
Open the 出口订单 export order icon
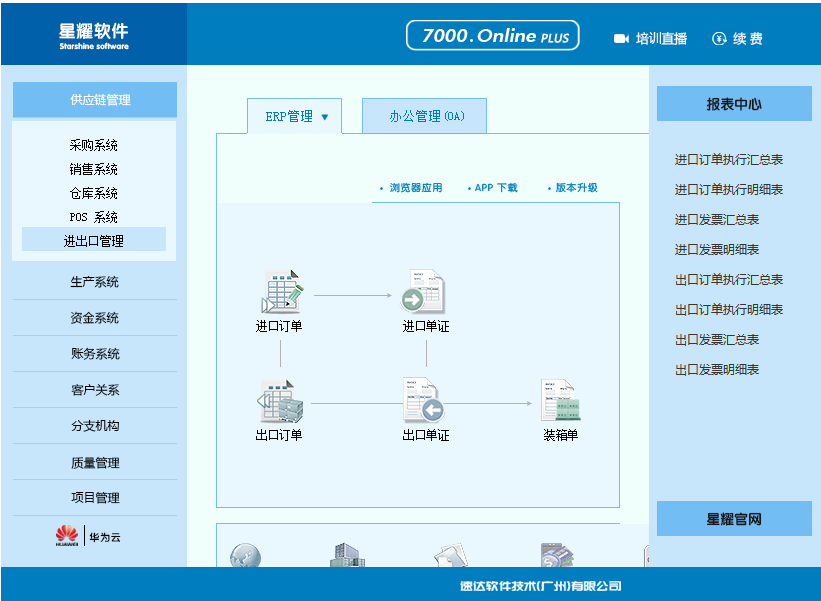280,401
